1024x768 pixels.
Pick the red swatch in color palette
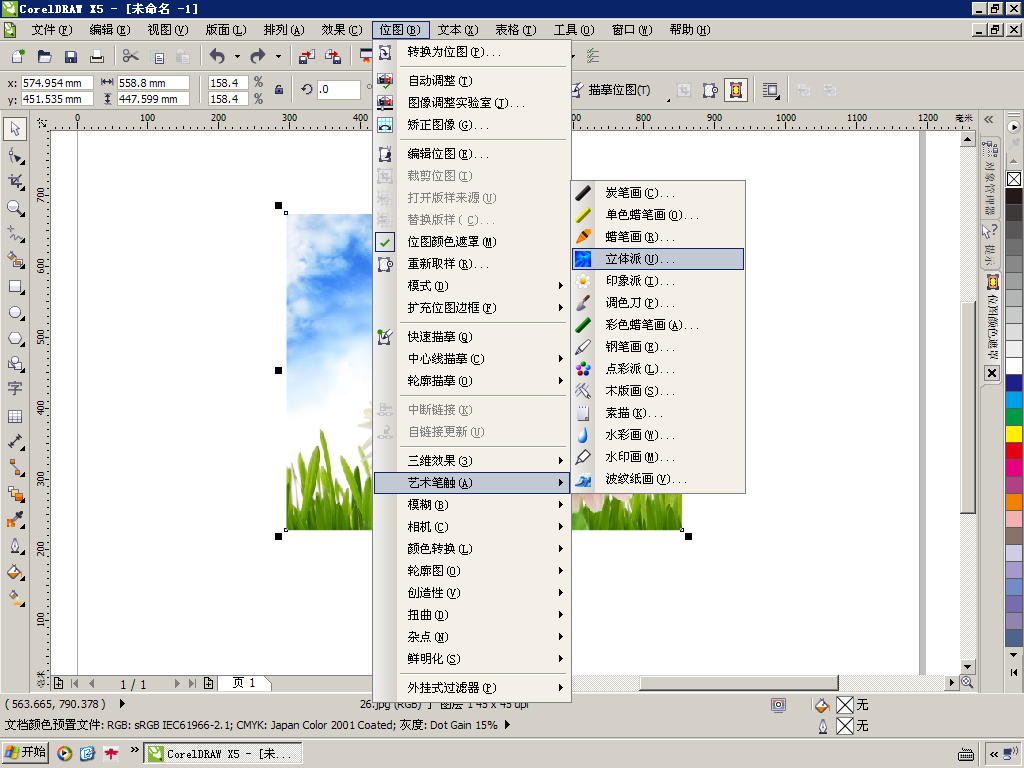pyautogui.click(x=1014, y=451)
